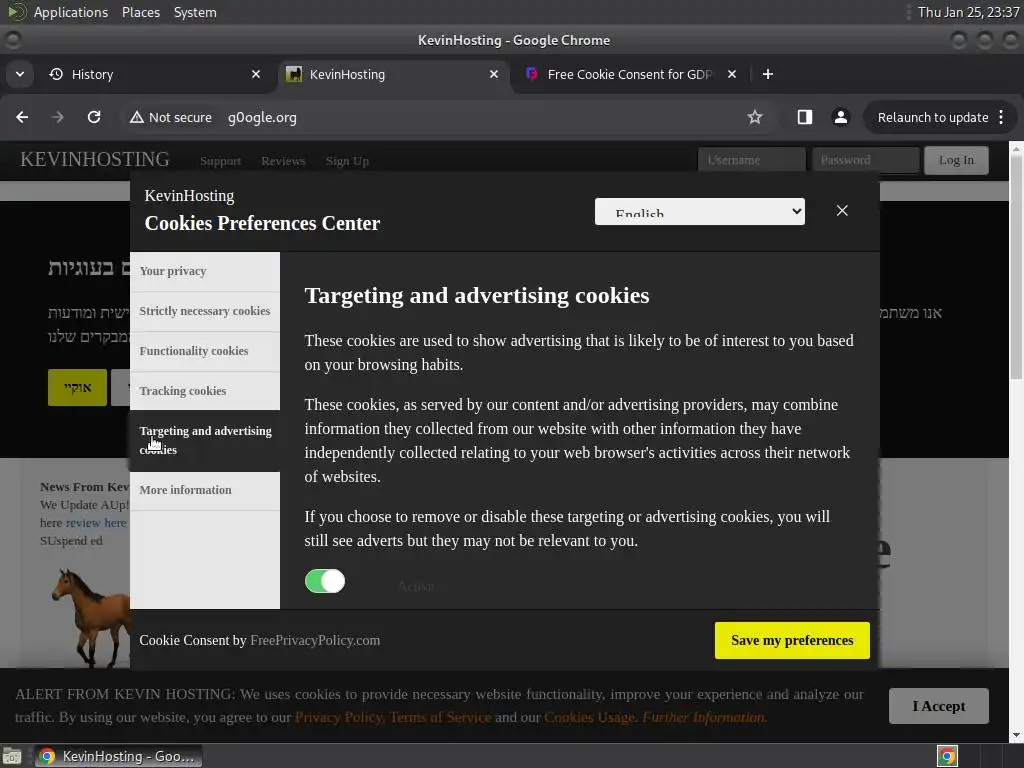Toggle the targeting and advertising cookies switch
This screenshot has height=768, width=1024.
coord(325,581)
